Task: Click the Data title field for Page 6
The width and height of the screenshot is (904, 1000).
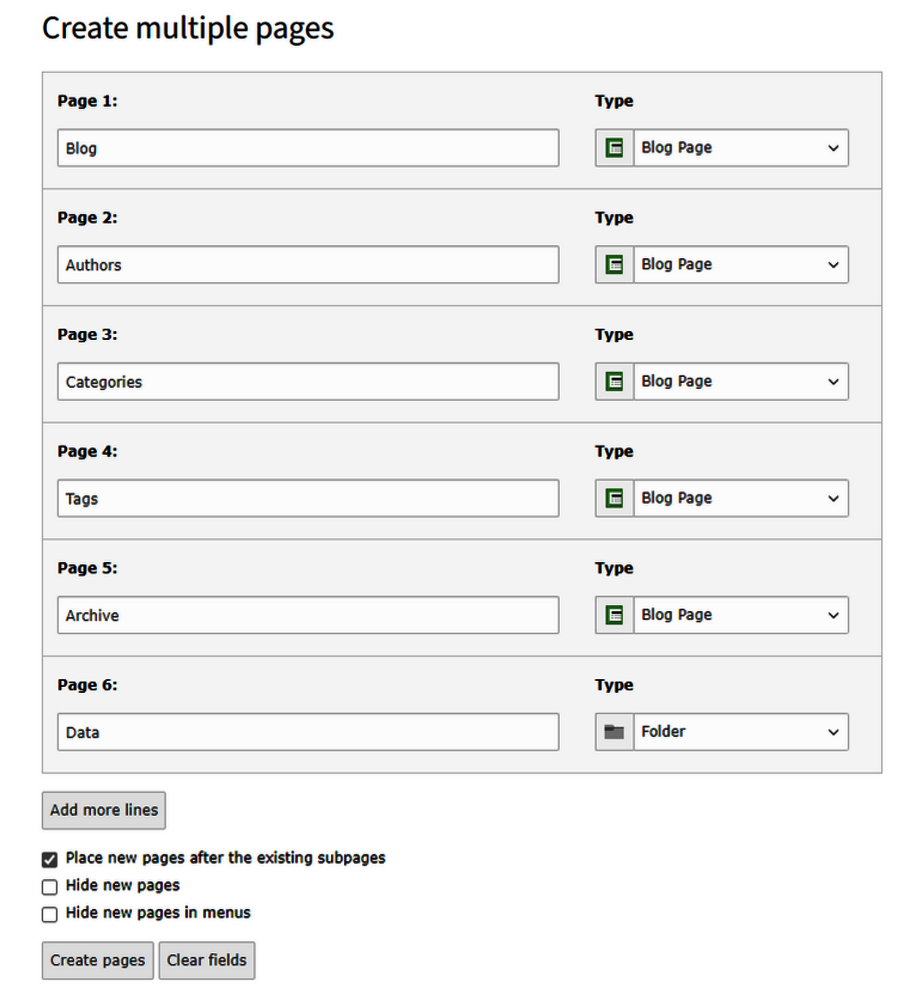Action: (x=308, y=732)
